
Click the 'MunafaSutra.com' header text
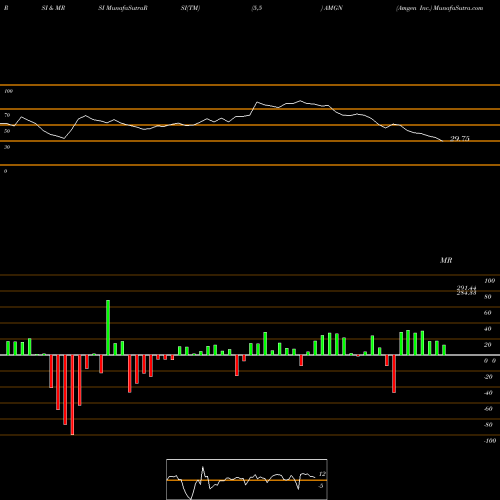click(458, 8)
